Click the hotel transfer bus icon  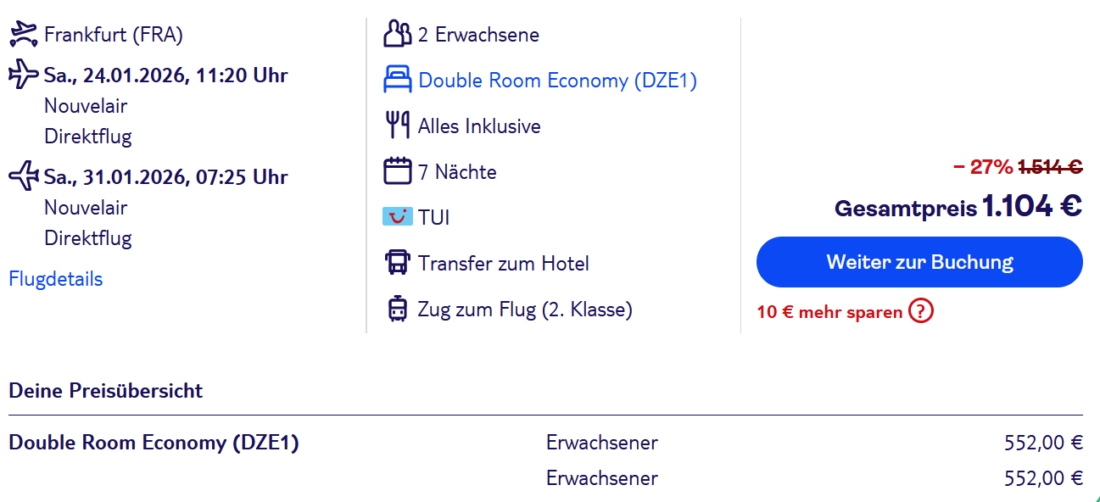(x=397, y=263)
